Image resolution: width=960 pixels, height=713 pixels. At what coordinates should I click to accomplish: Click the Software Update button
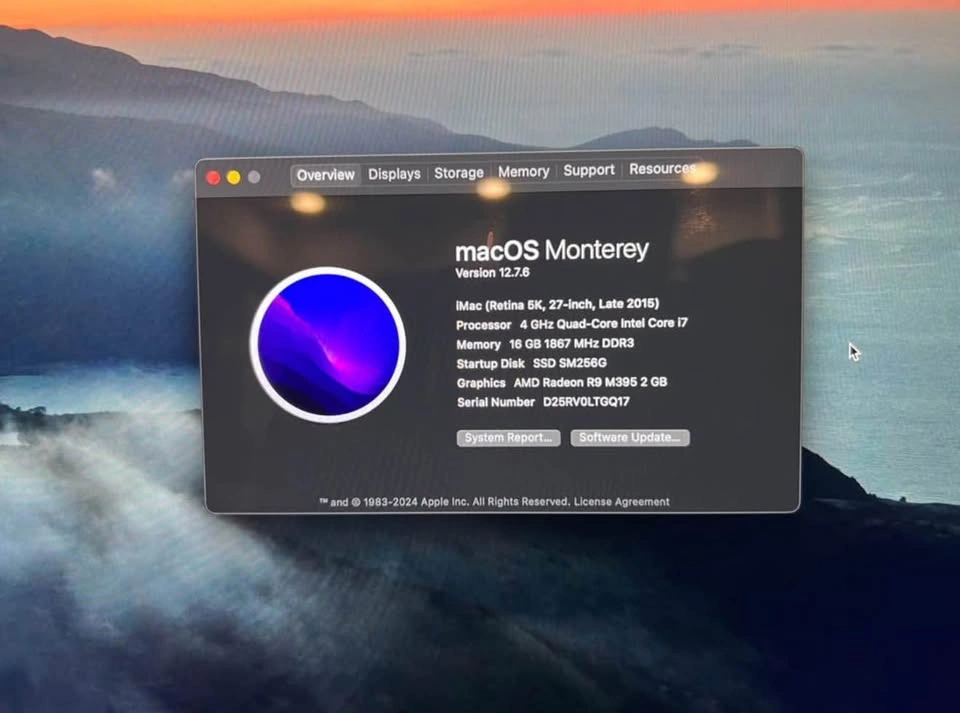[630, 437]
